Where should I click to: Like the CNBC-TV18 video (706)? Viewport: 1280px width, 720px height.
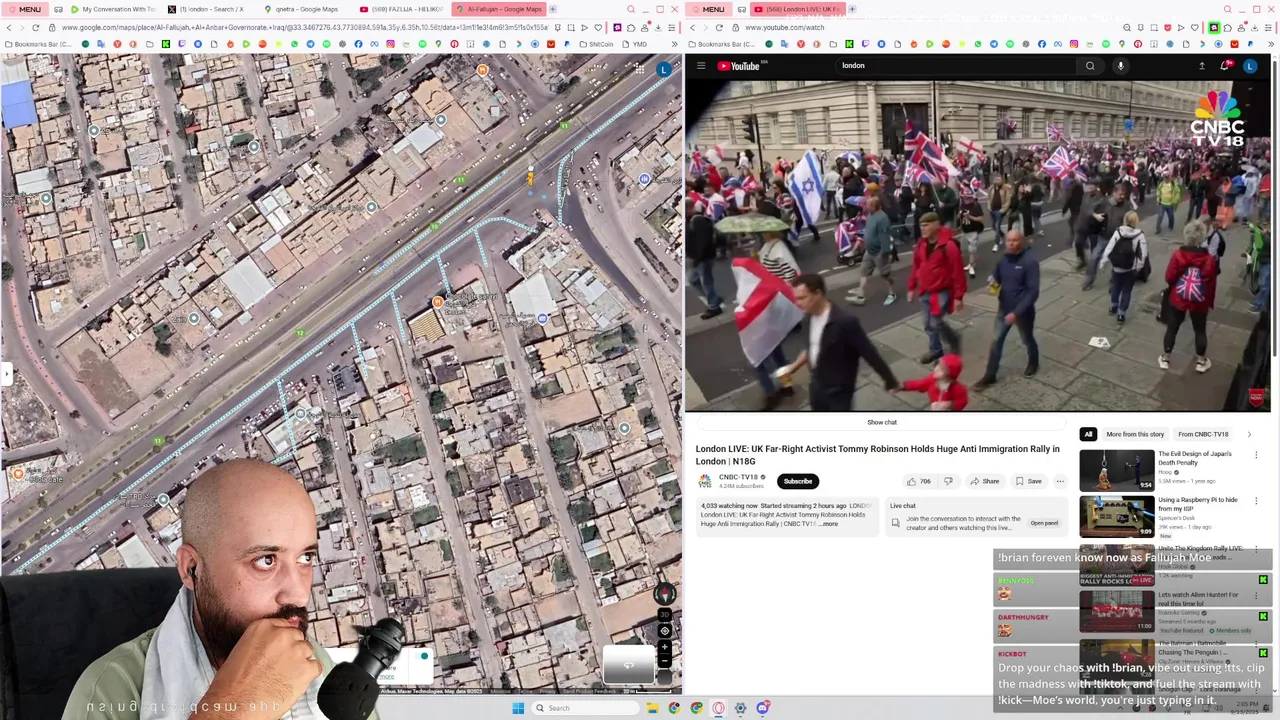(918, 481)
